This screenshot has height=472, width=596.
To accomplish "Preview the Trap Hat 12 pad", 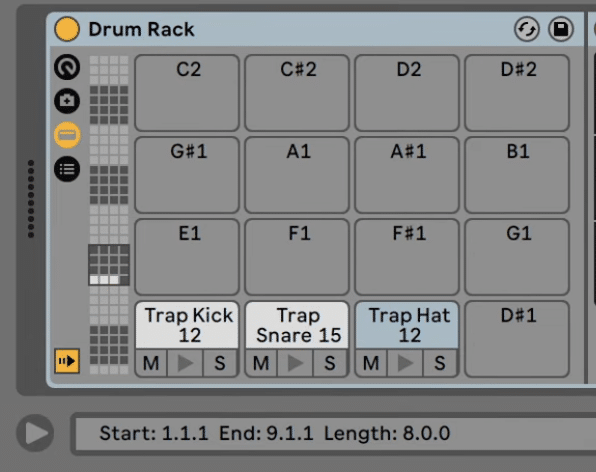I will coord(405,363).
